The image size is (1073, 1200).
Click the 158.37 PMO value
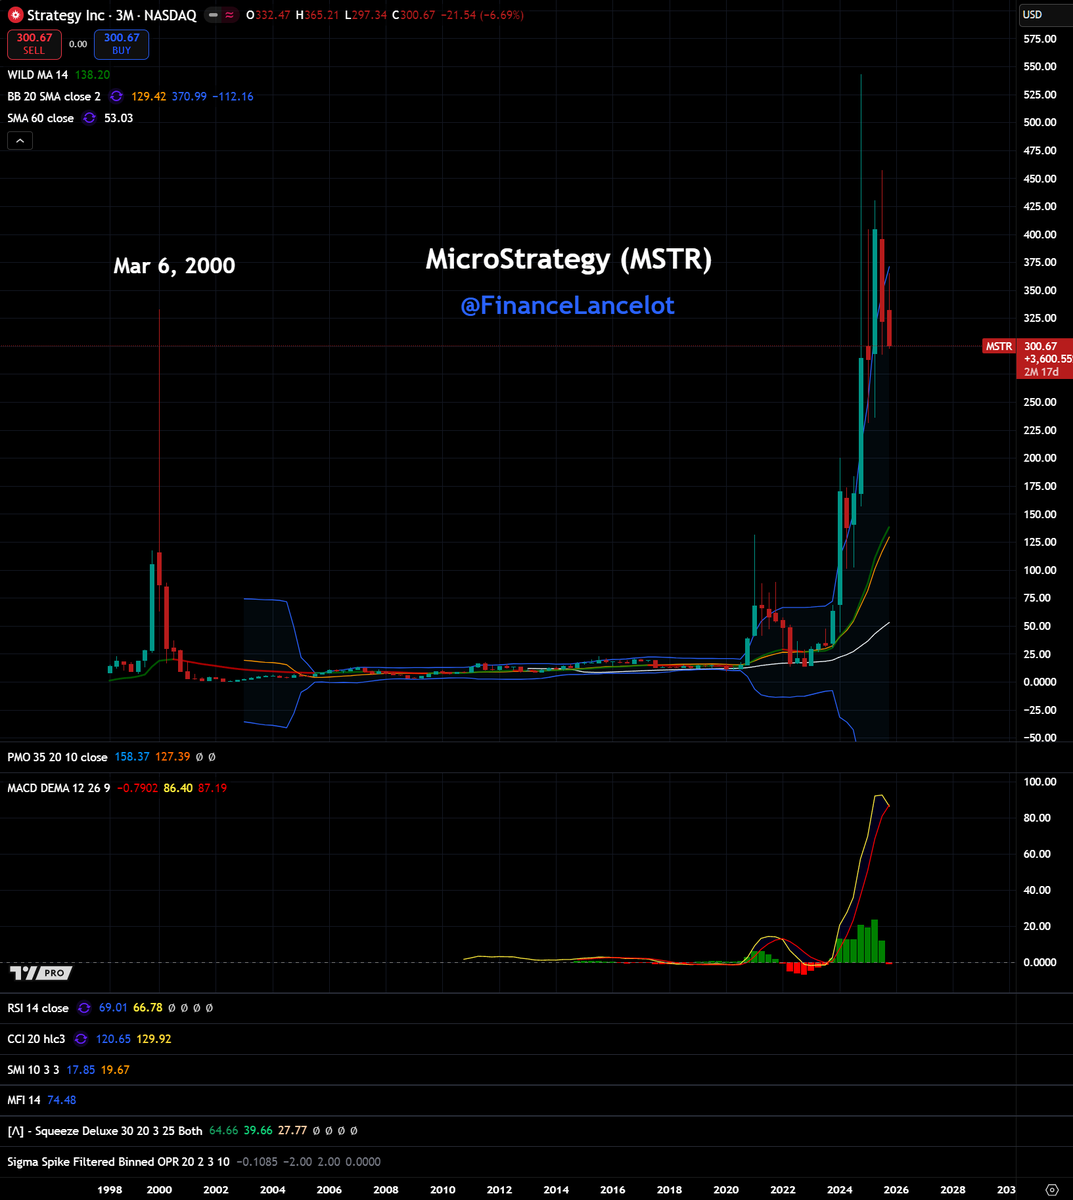132,757
